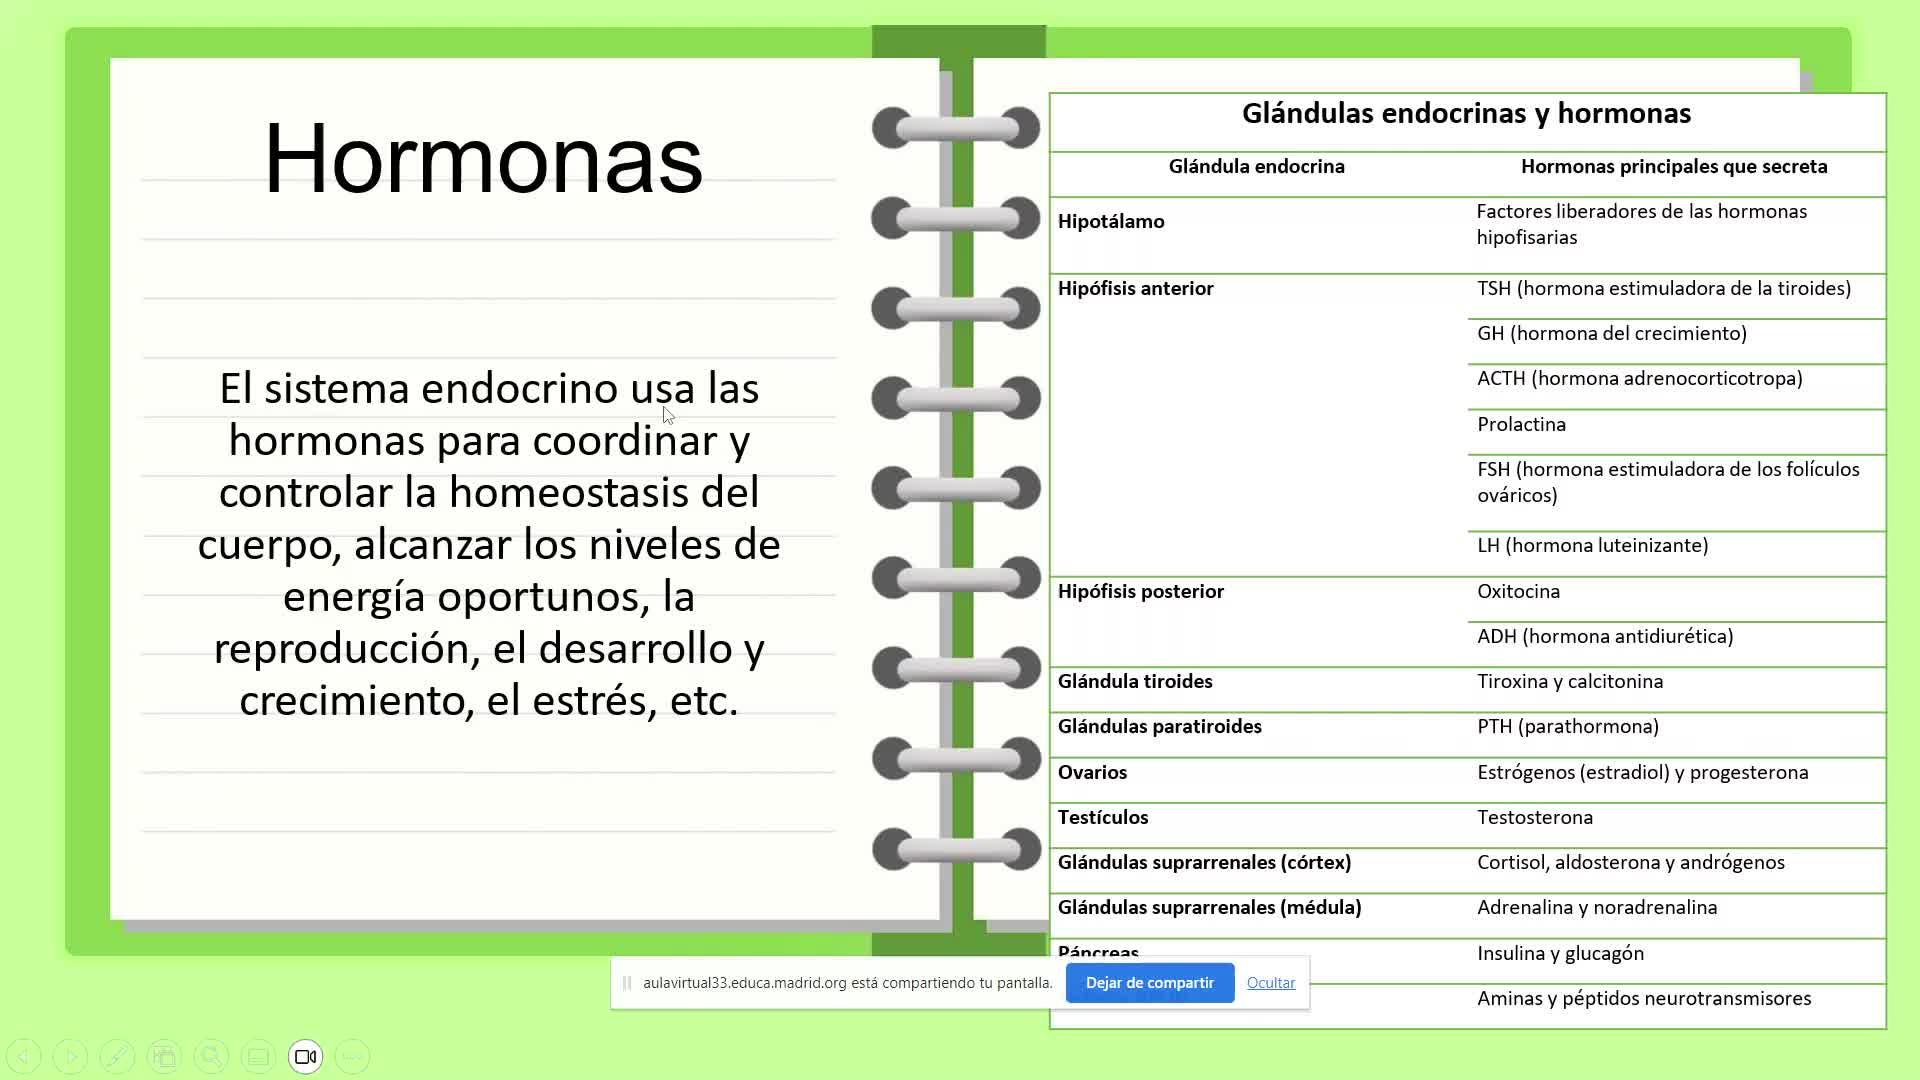Screen dimensions: 1920x1080
Task: Click the Oxitocina hormone cell
Action: point(1518,592)
